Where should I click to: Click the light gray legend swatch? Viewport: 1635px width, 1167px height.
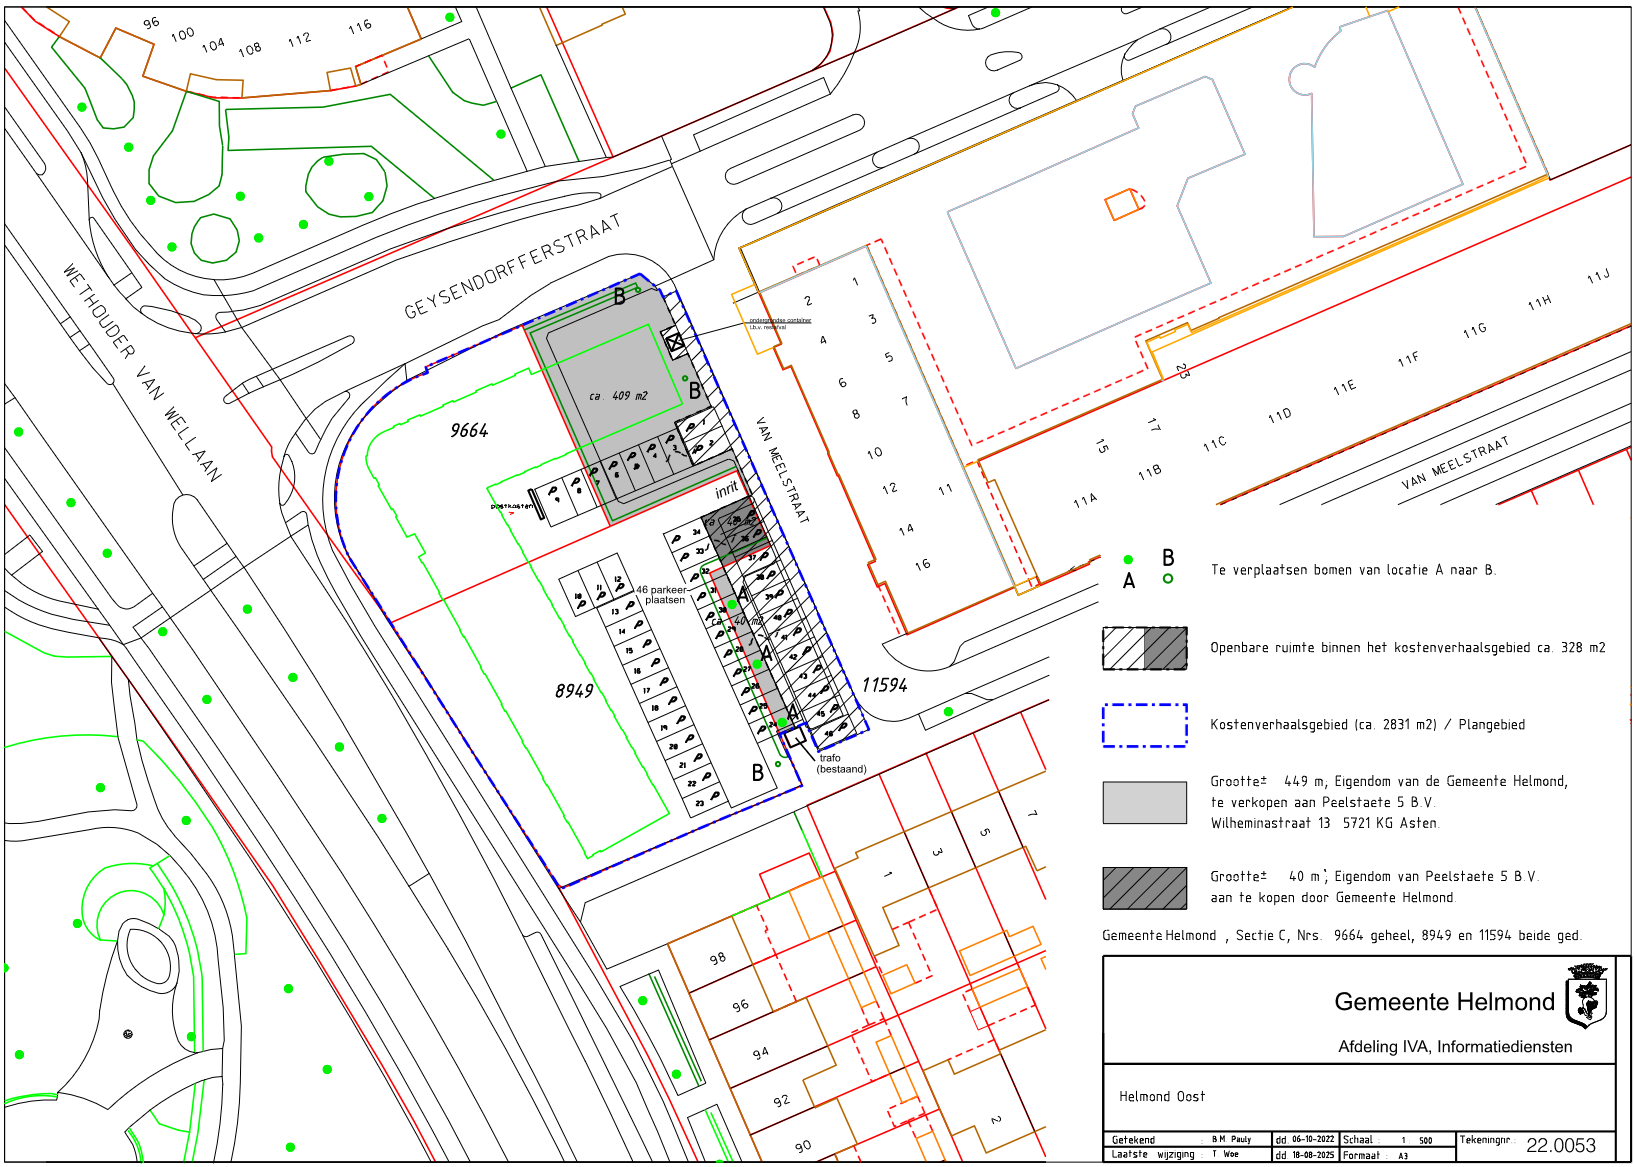[x=1144, y=802]
